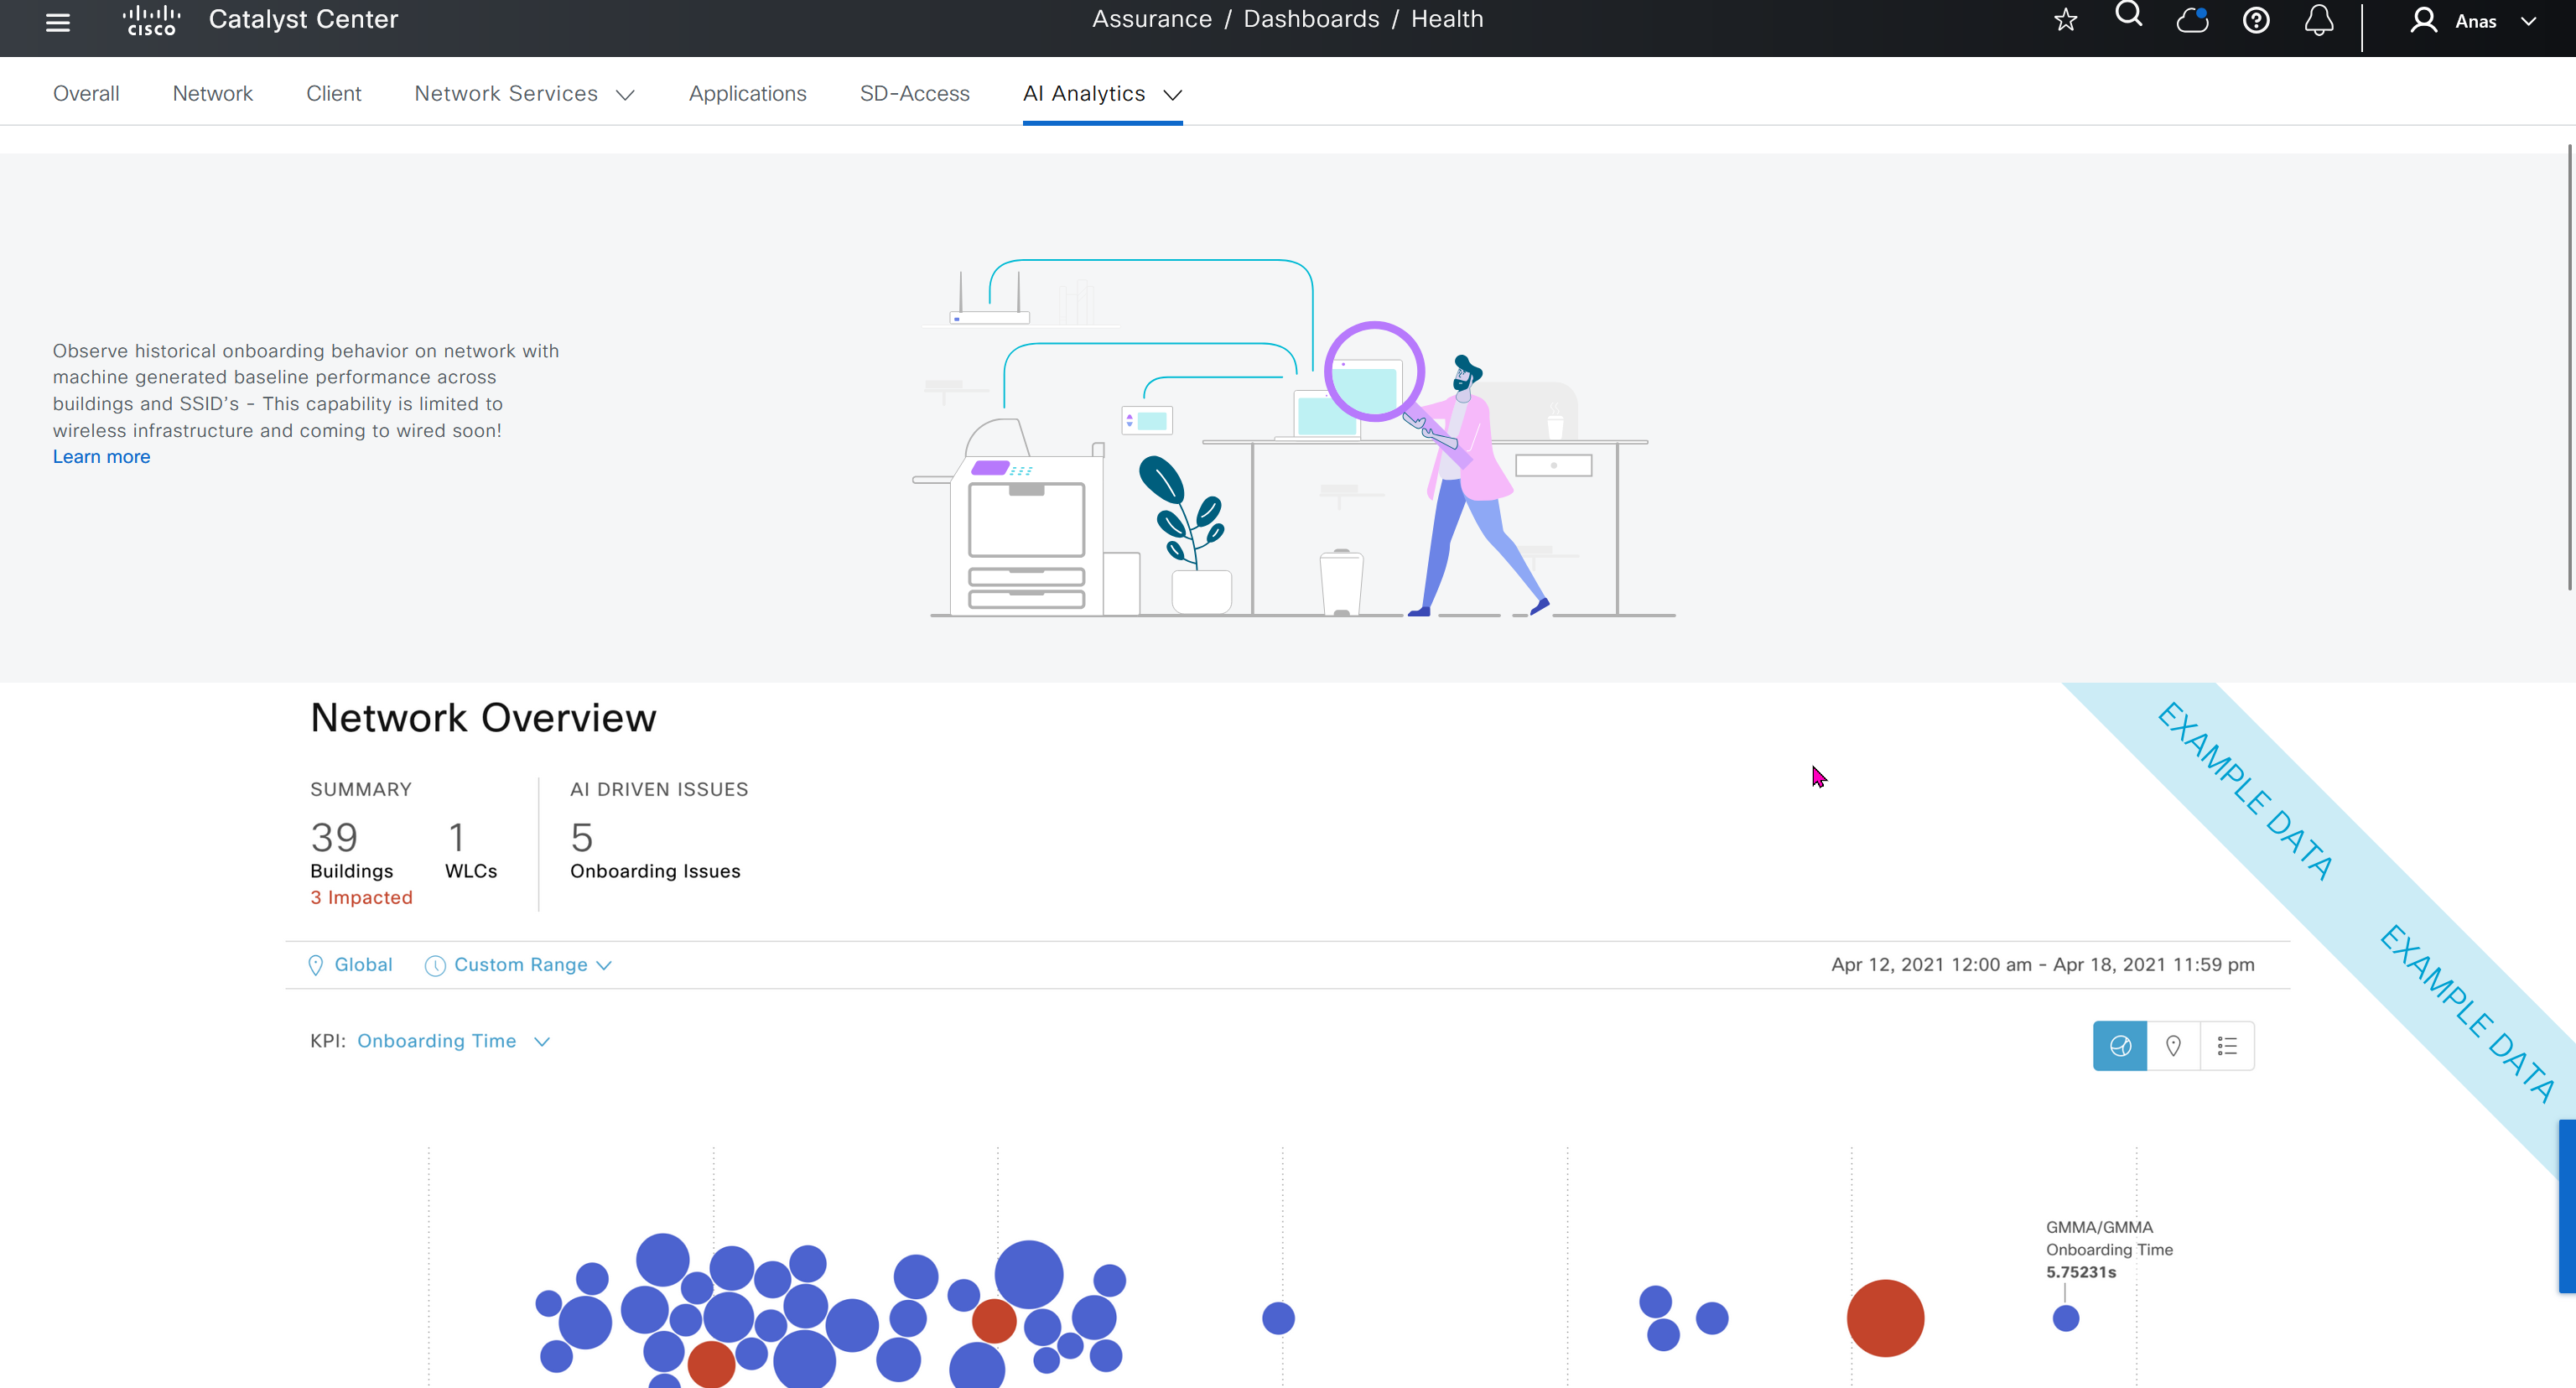Open the help question mark icon
This screenshot has height=1388, width=2576.
click(2256, 20)
